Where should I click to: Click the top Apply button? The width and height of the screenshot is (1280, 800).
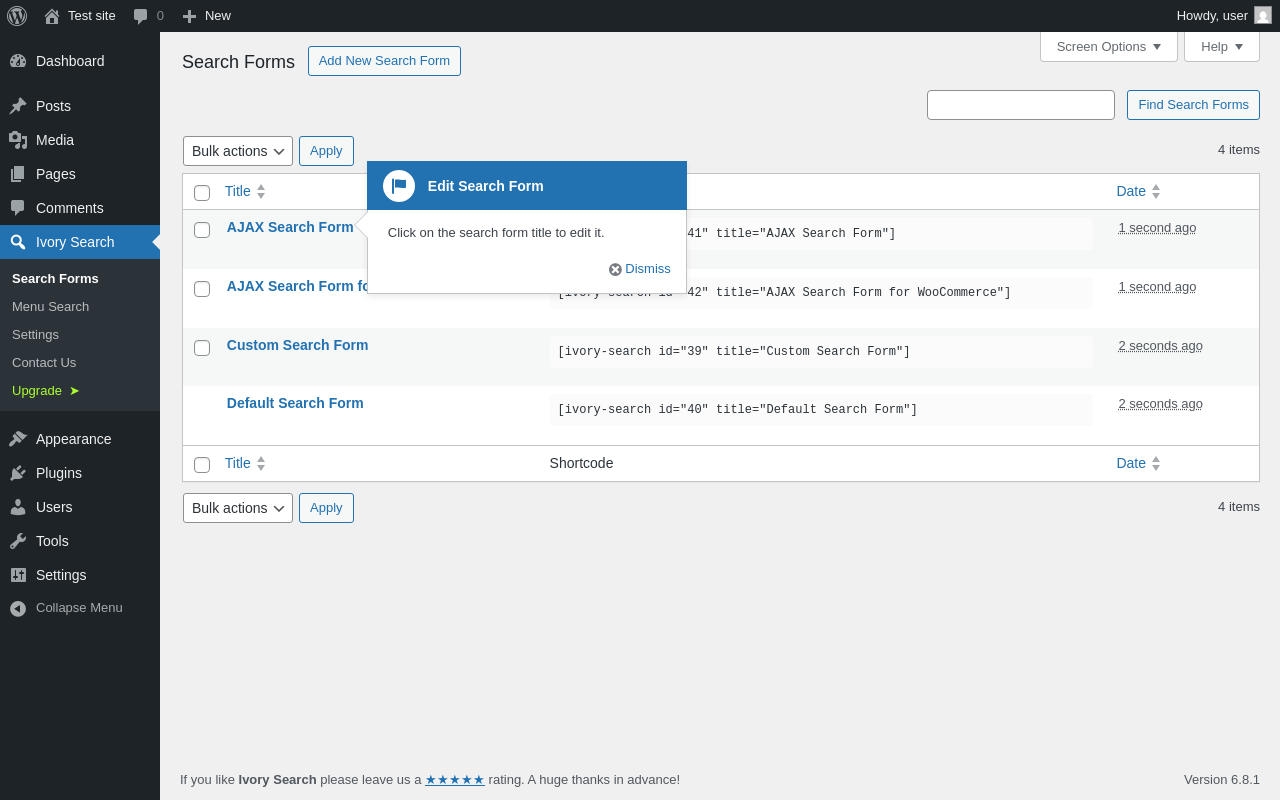pos(326,151)
